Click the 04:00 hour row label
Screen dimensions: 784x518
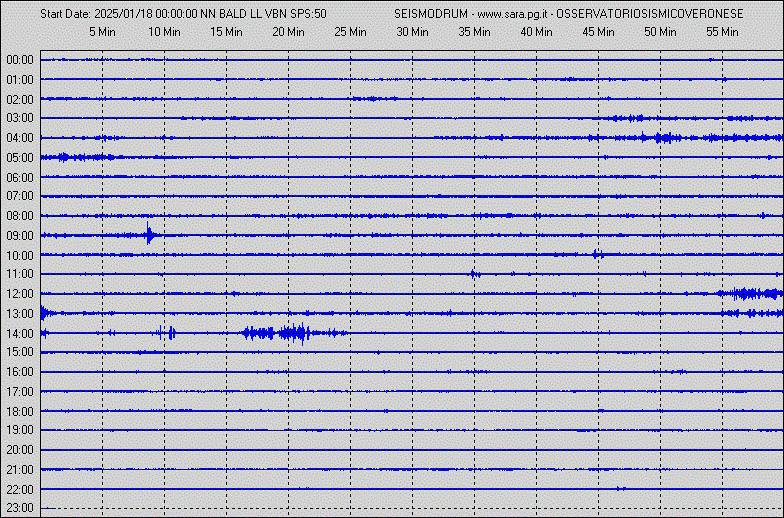point(20,138)
